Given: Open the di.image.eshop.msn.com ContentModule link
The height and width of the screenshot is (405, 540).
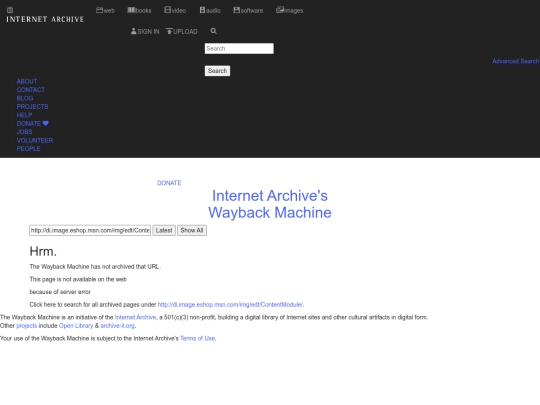Looking at the screenshot, I should (230, 304).
